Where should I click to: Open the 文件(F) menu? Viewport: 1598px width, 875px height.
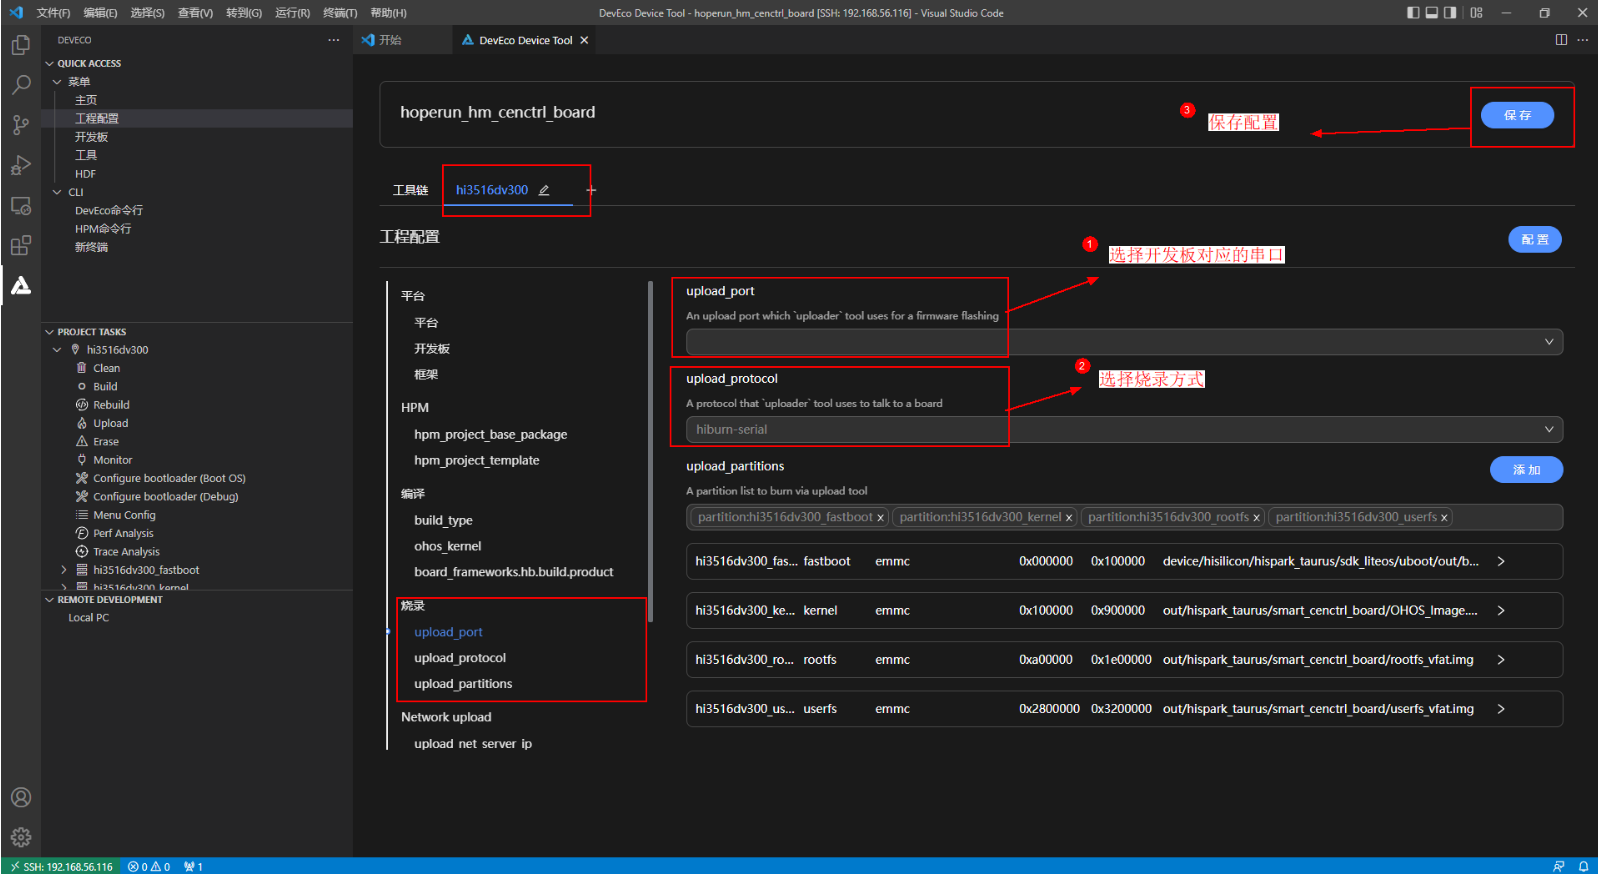click(x=53, y=13)
